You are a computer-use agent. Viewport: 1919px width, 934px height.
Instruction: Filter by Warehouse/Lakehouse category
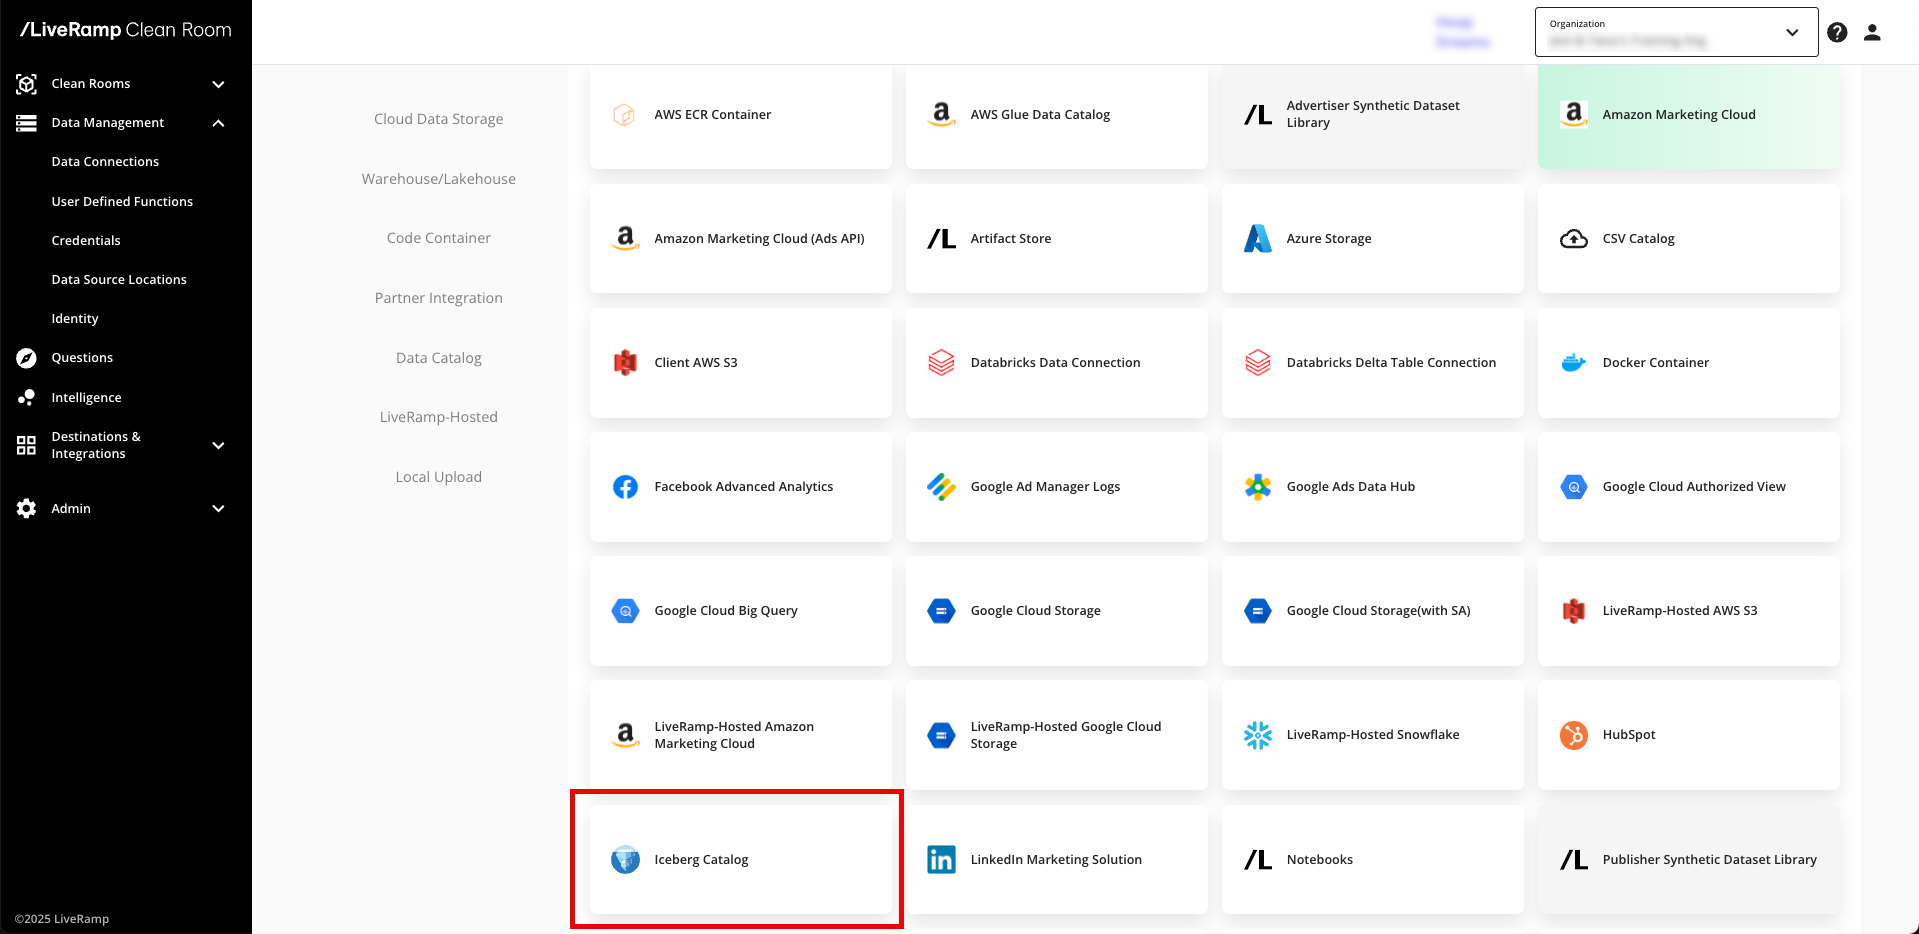pyautogui.click(x=438, y=179)
